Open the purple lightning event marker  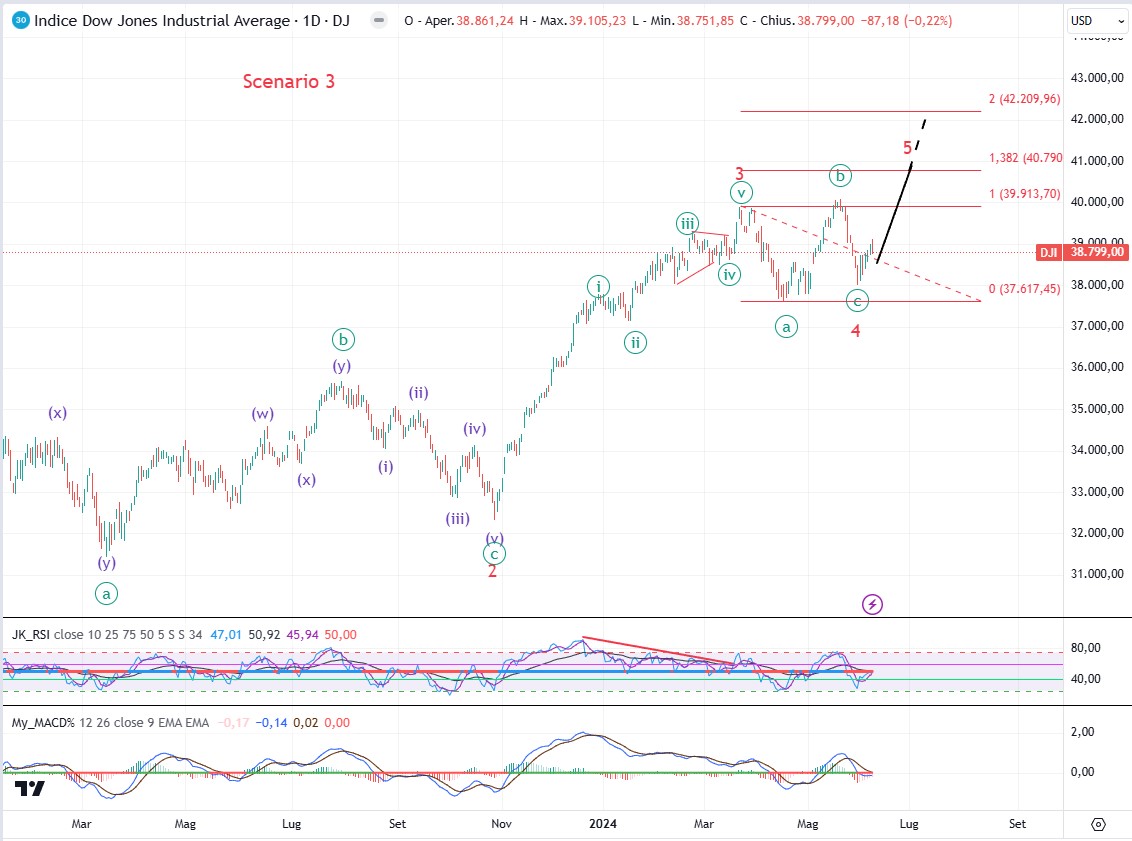pyautogui.click(x=872, y=604)
